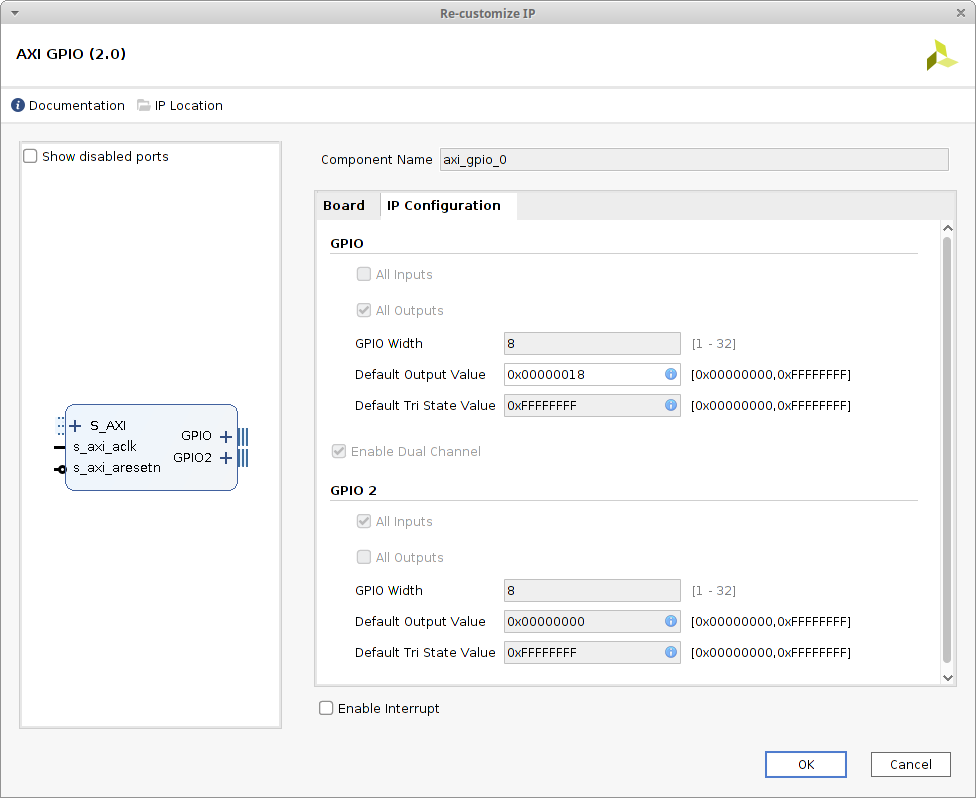976x798 pixels.
Task: Open the window menu in title bar
Action: point(15,12)
